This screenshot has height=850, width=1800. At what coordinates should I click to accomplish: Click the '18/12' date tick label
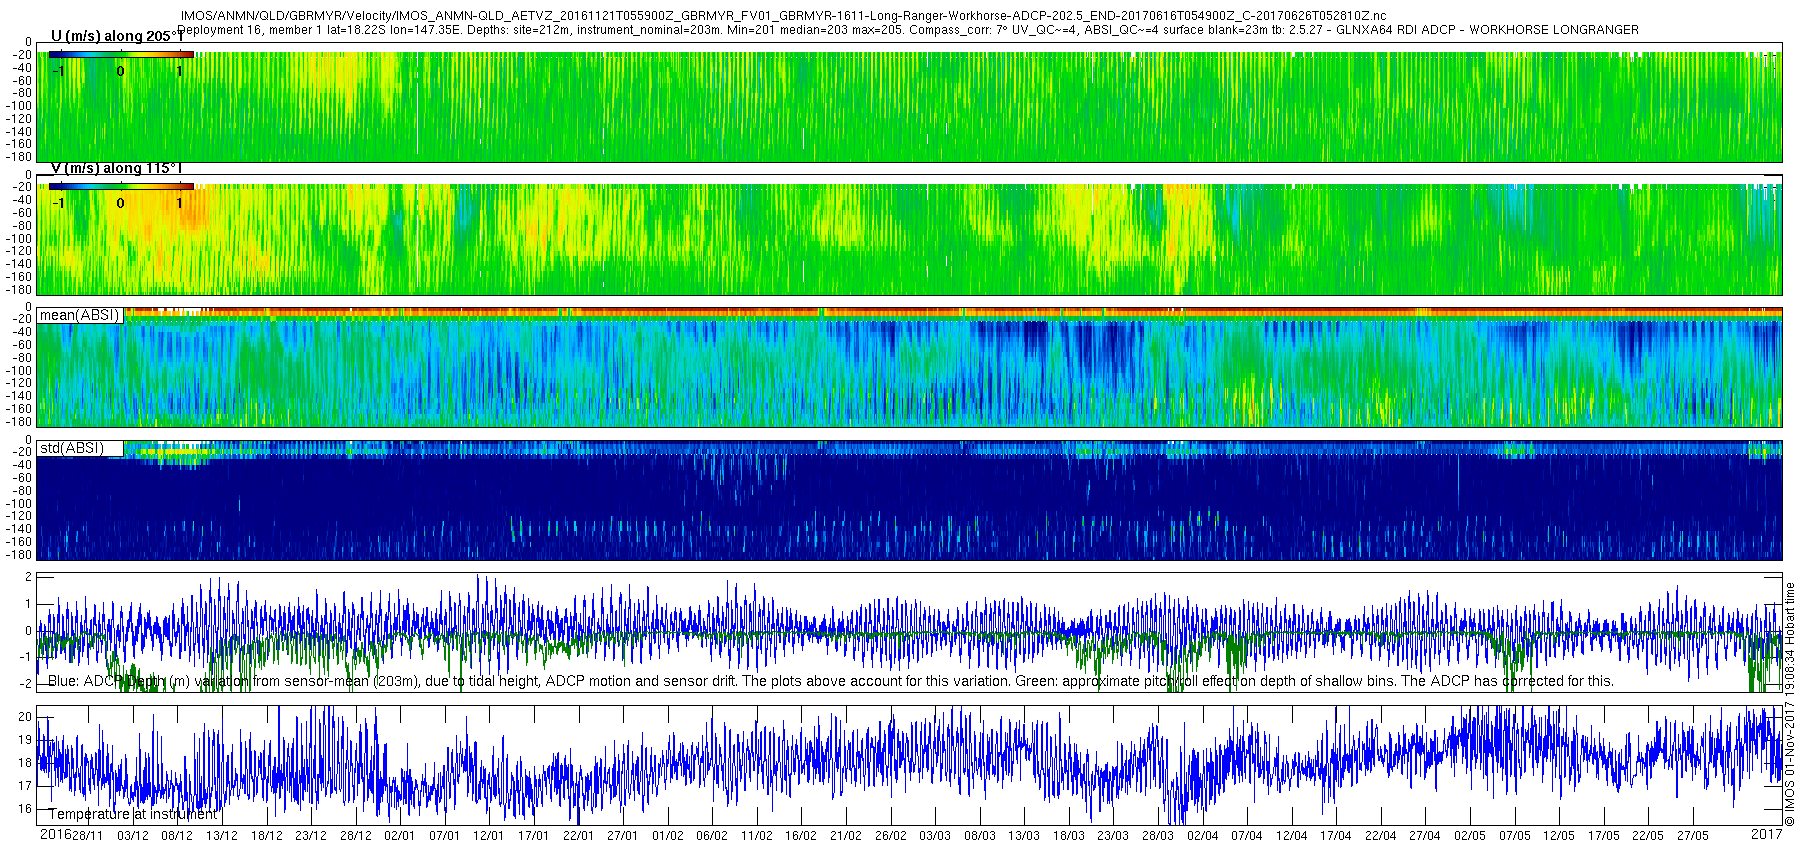pos(266,835)
